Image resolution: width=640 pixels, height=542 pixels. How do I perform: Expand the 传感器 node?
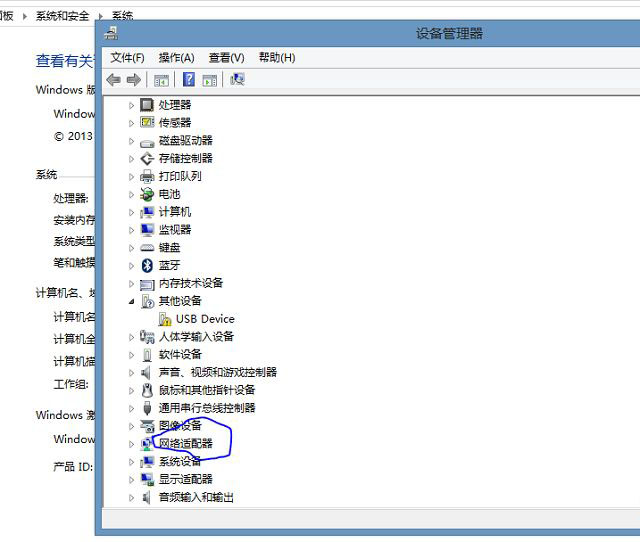point(131,123)
